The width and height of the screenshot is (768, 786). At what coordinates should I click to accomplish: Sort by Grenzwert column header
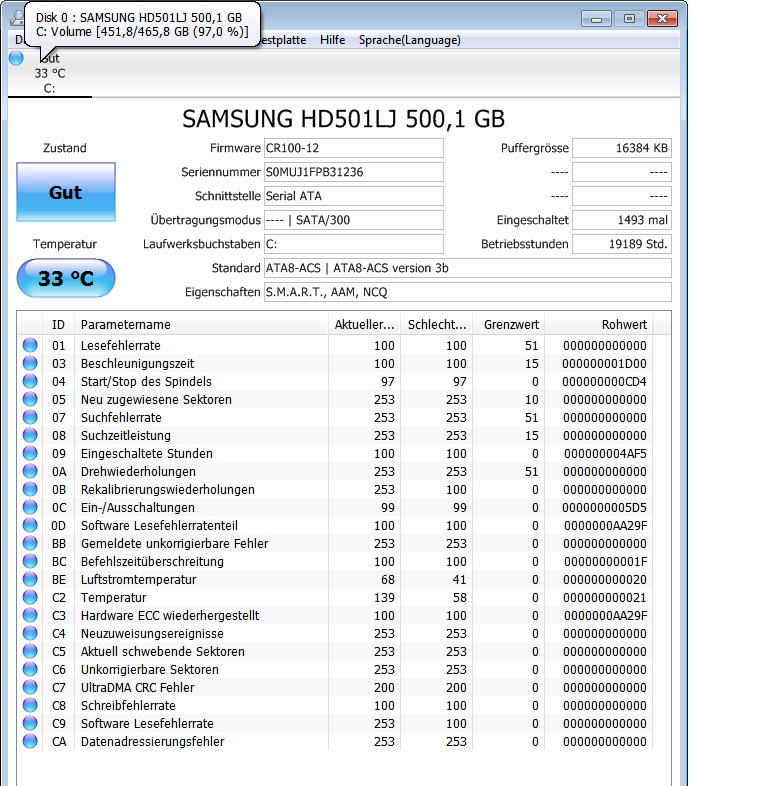[509, 325]
